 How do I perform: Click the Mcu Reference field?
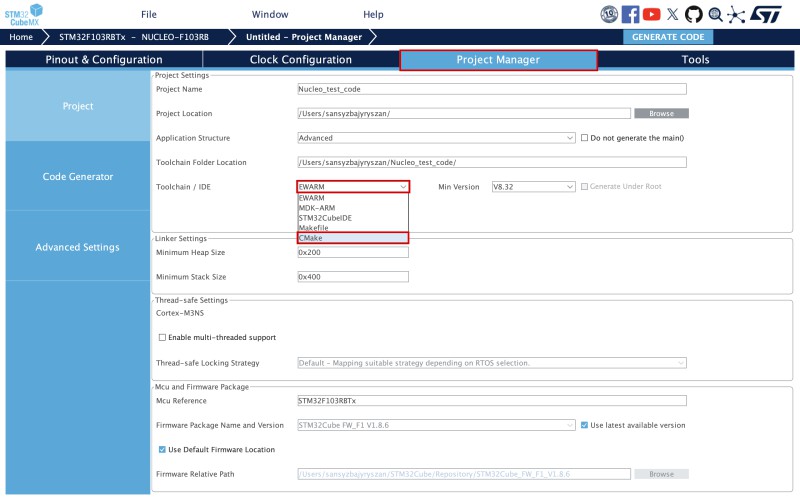coord(492,401)
